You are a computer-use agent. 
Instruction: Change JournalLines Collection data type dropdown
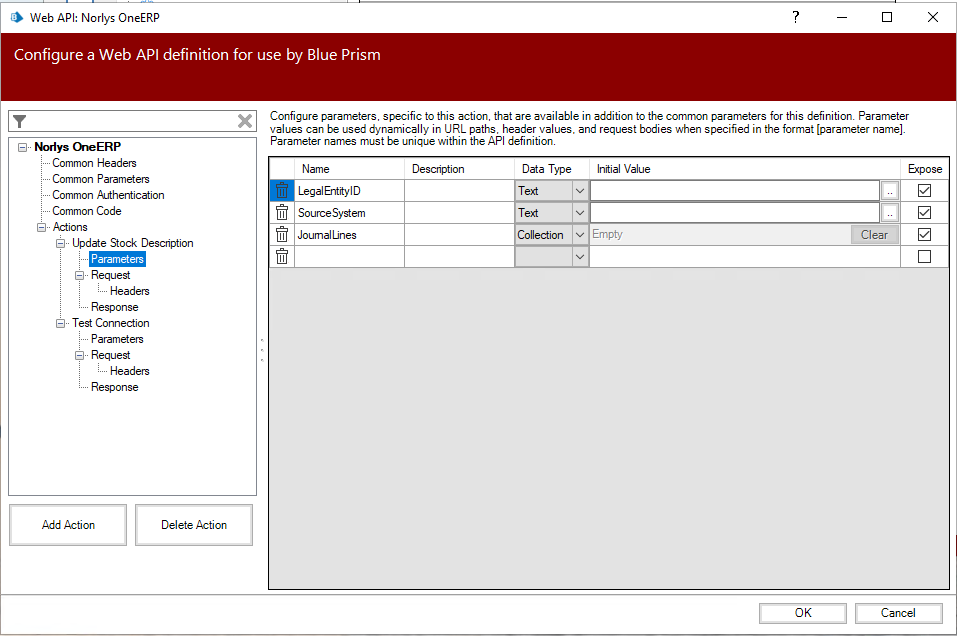tap(579, 235)
